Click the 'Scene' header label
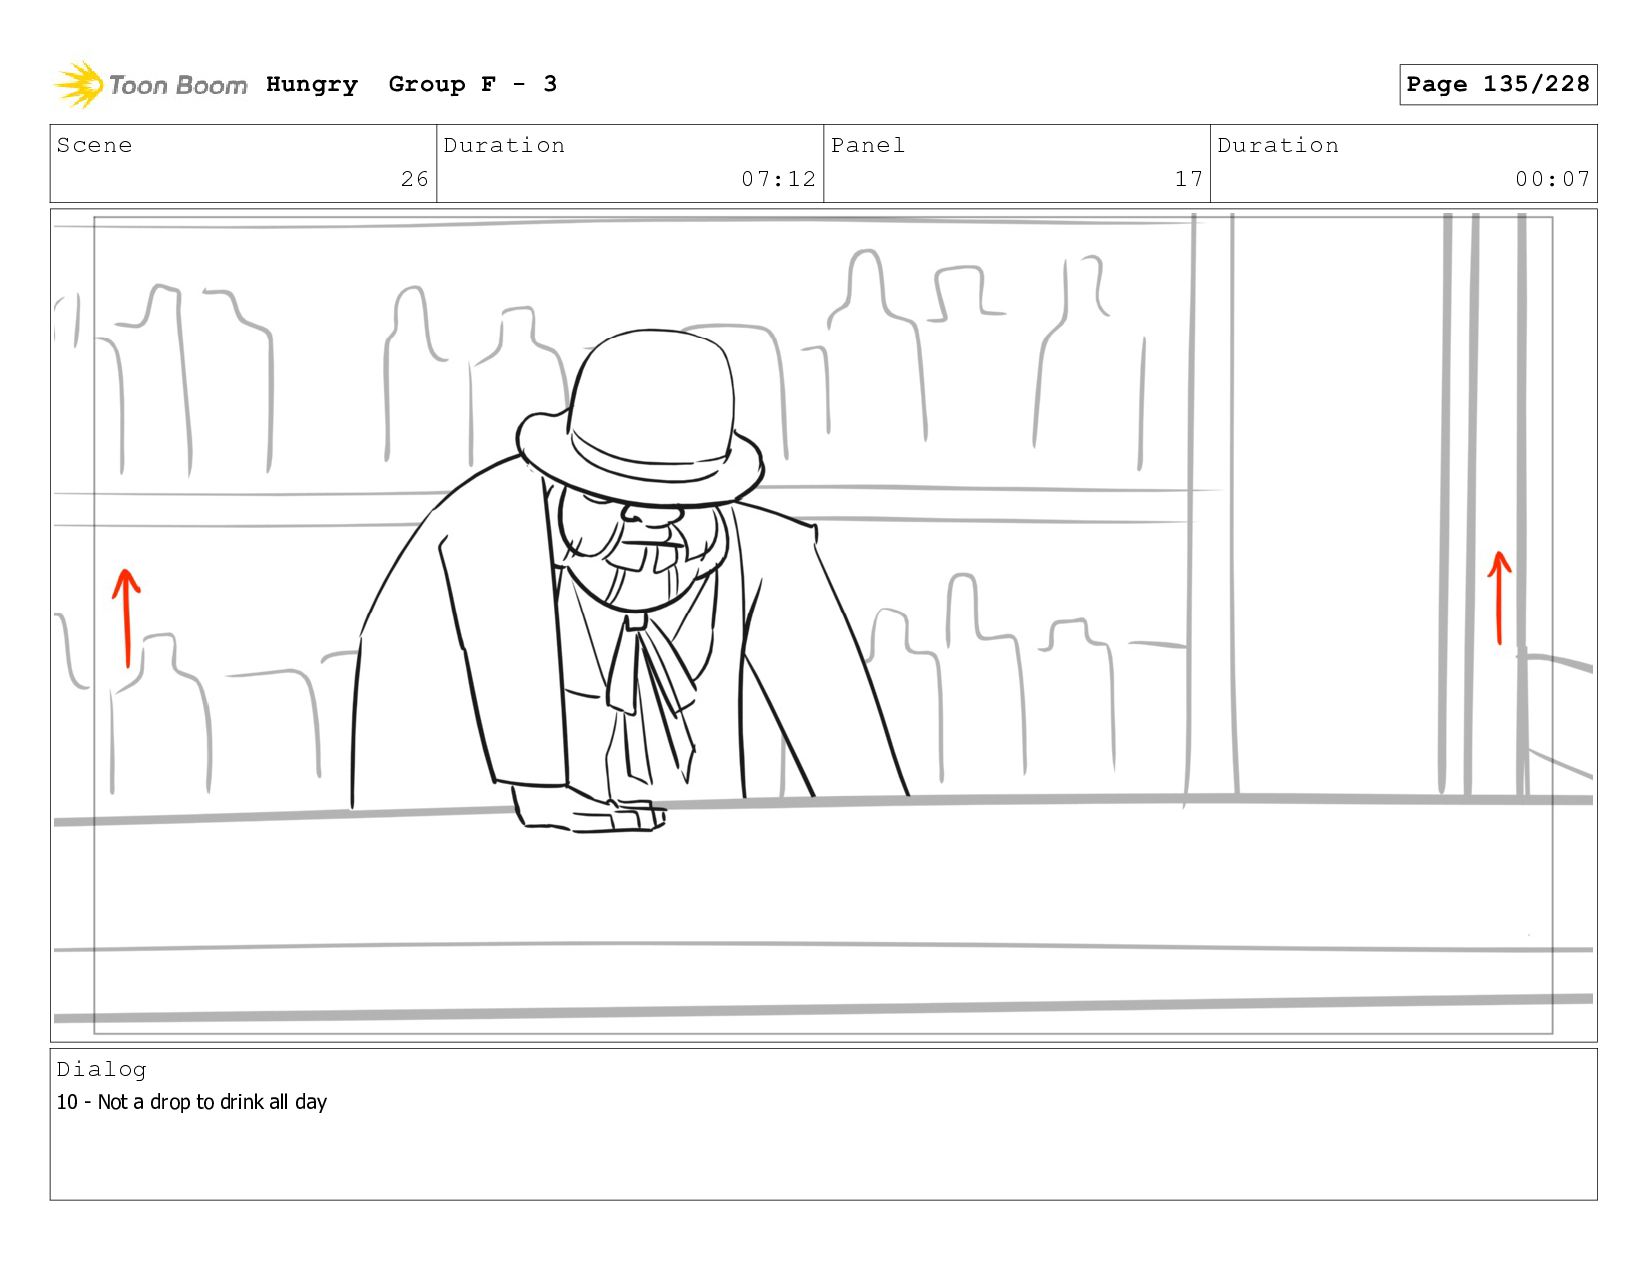1650x1275 pixels. [x=94, y=145]
